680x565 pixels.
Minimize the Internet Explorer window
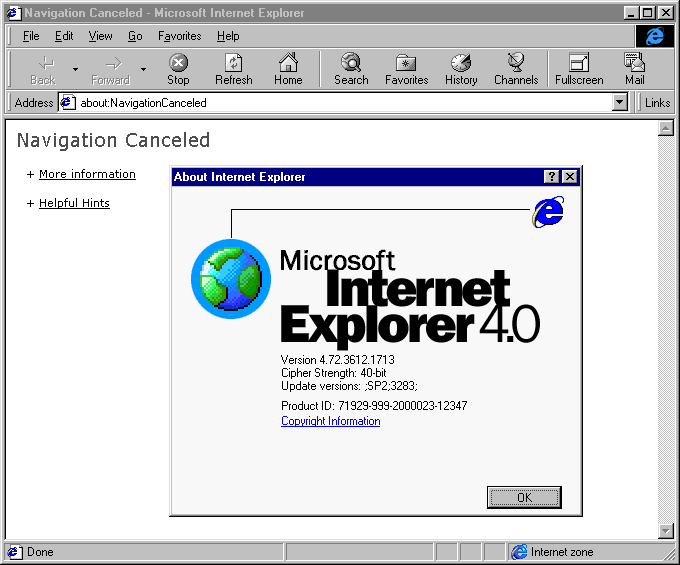point(631,13)
